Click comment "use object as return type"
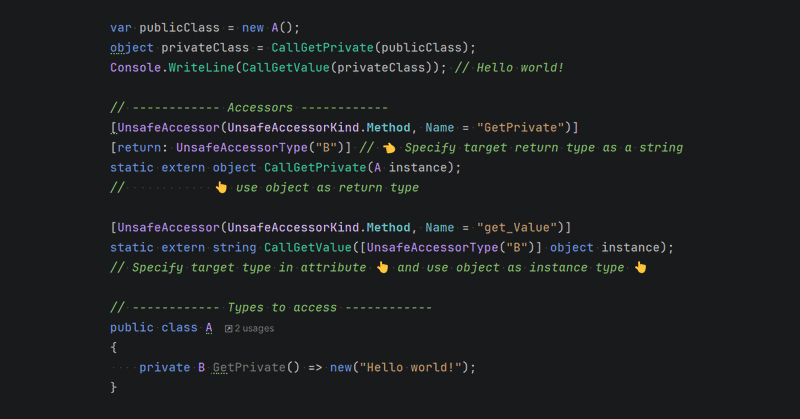 (327, 187)
